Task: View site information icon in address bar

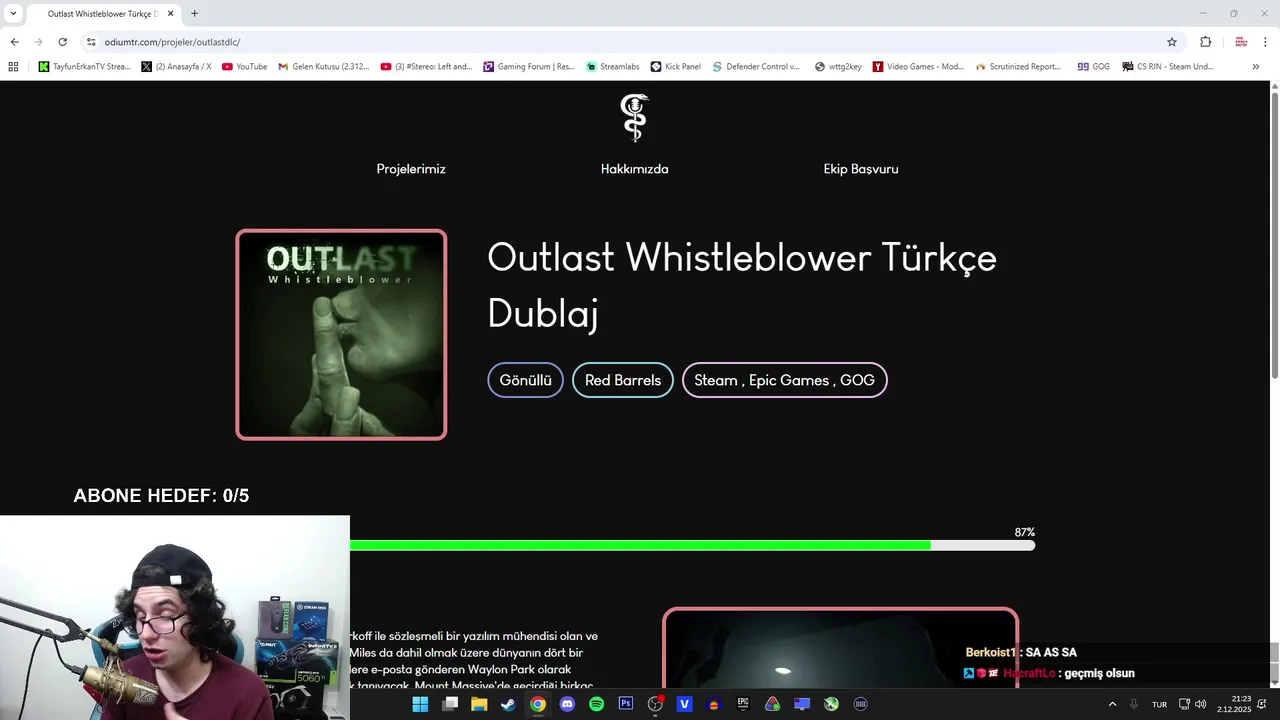Action: pos(91,42)
